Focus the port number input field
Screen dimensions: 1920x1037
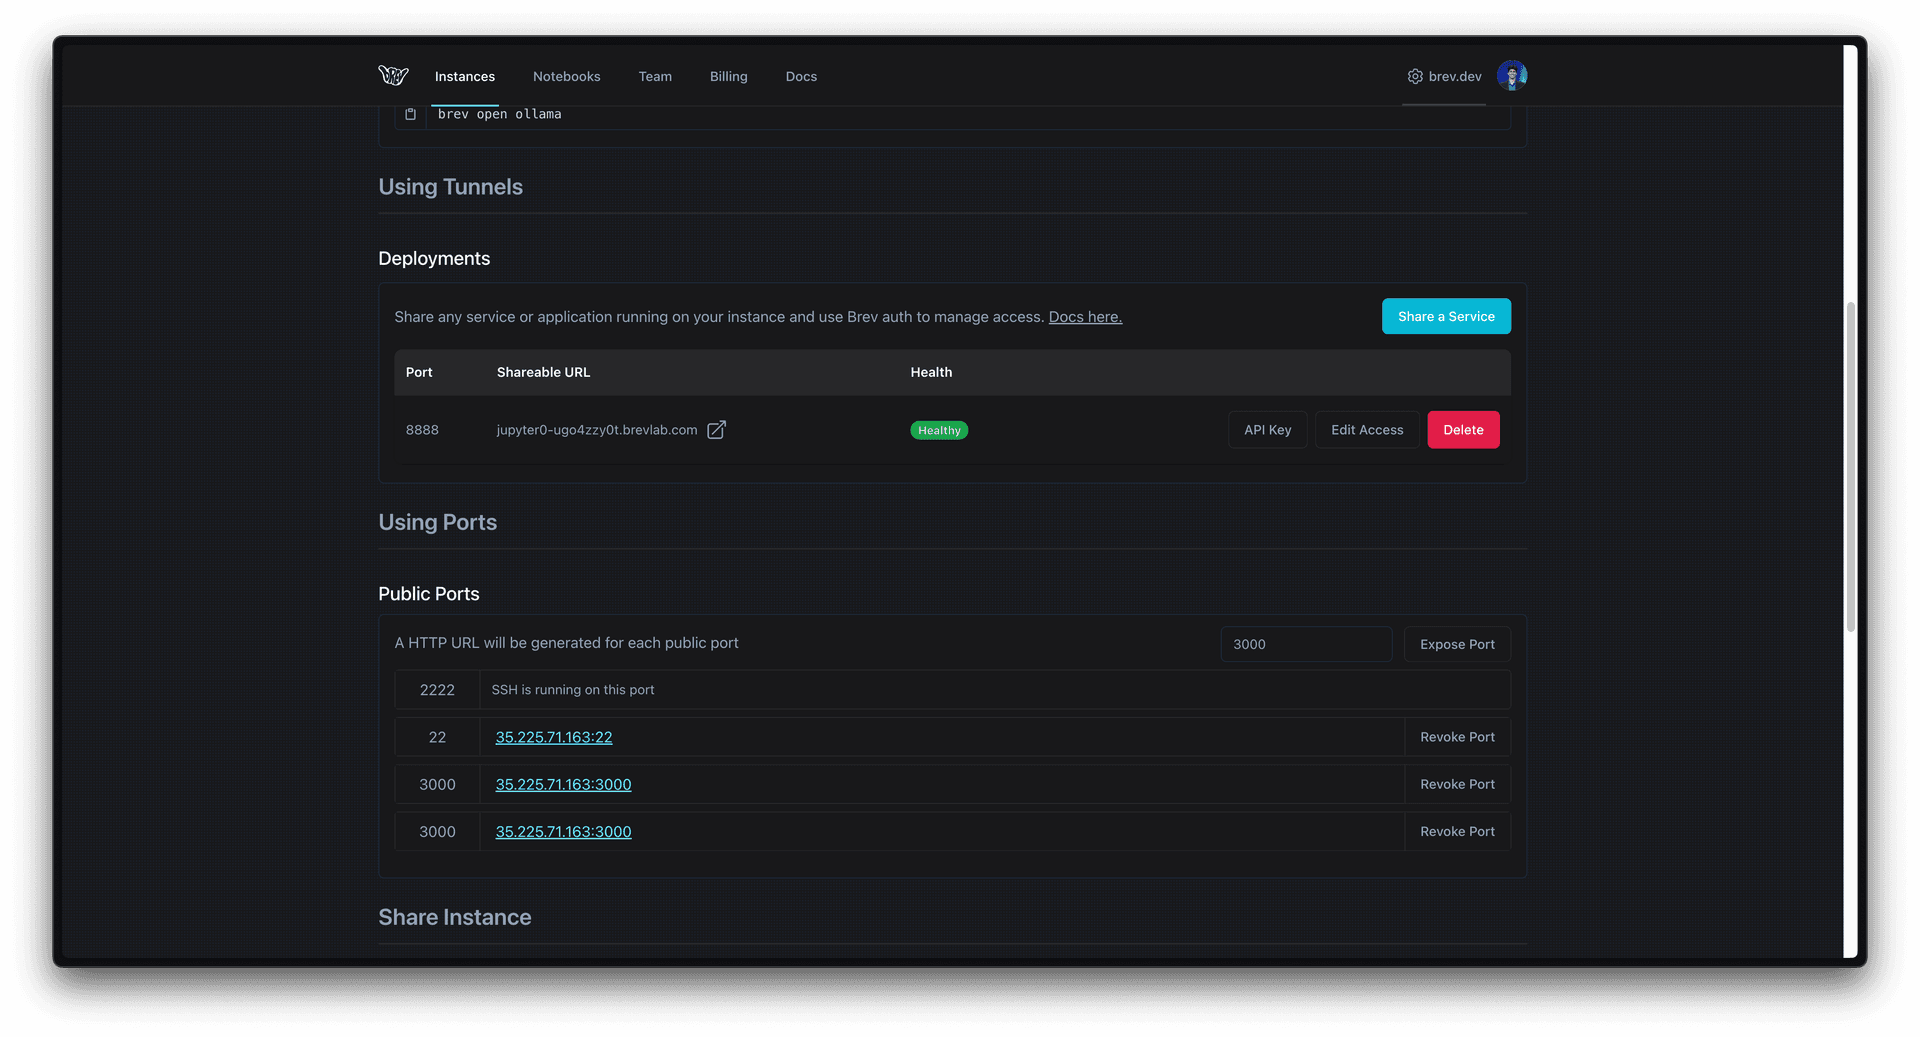(x=1305, y=645)
